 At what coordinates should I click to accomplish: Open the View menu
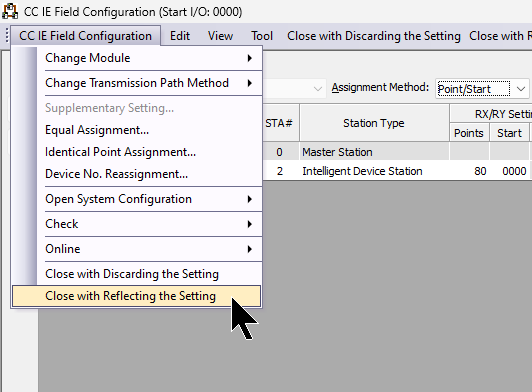click(x=220, y=36)
